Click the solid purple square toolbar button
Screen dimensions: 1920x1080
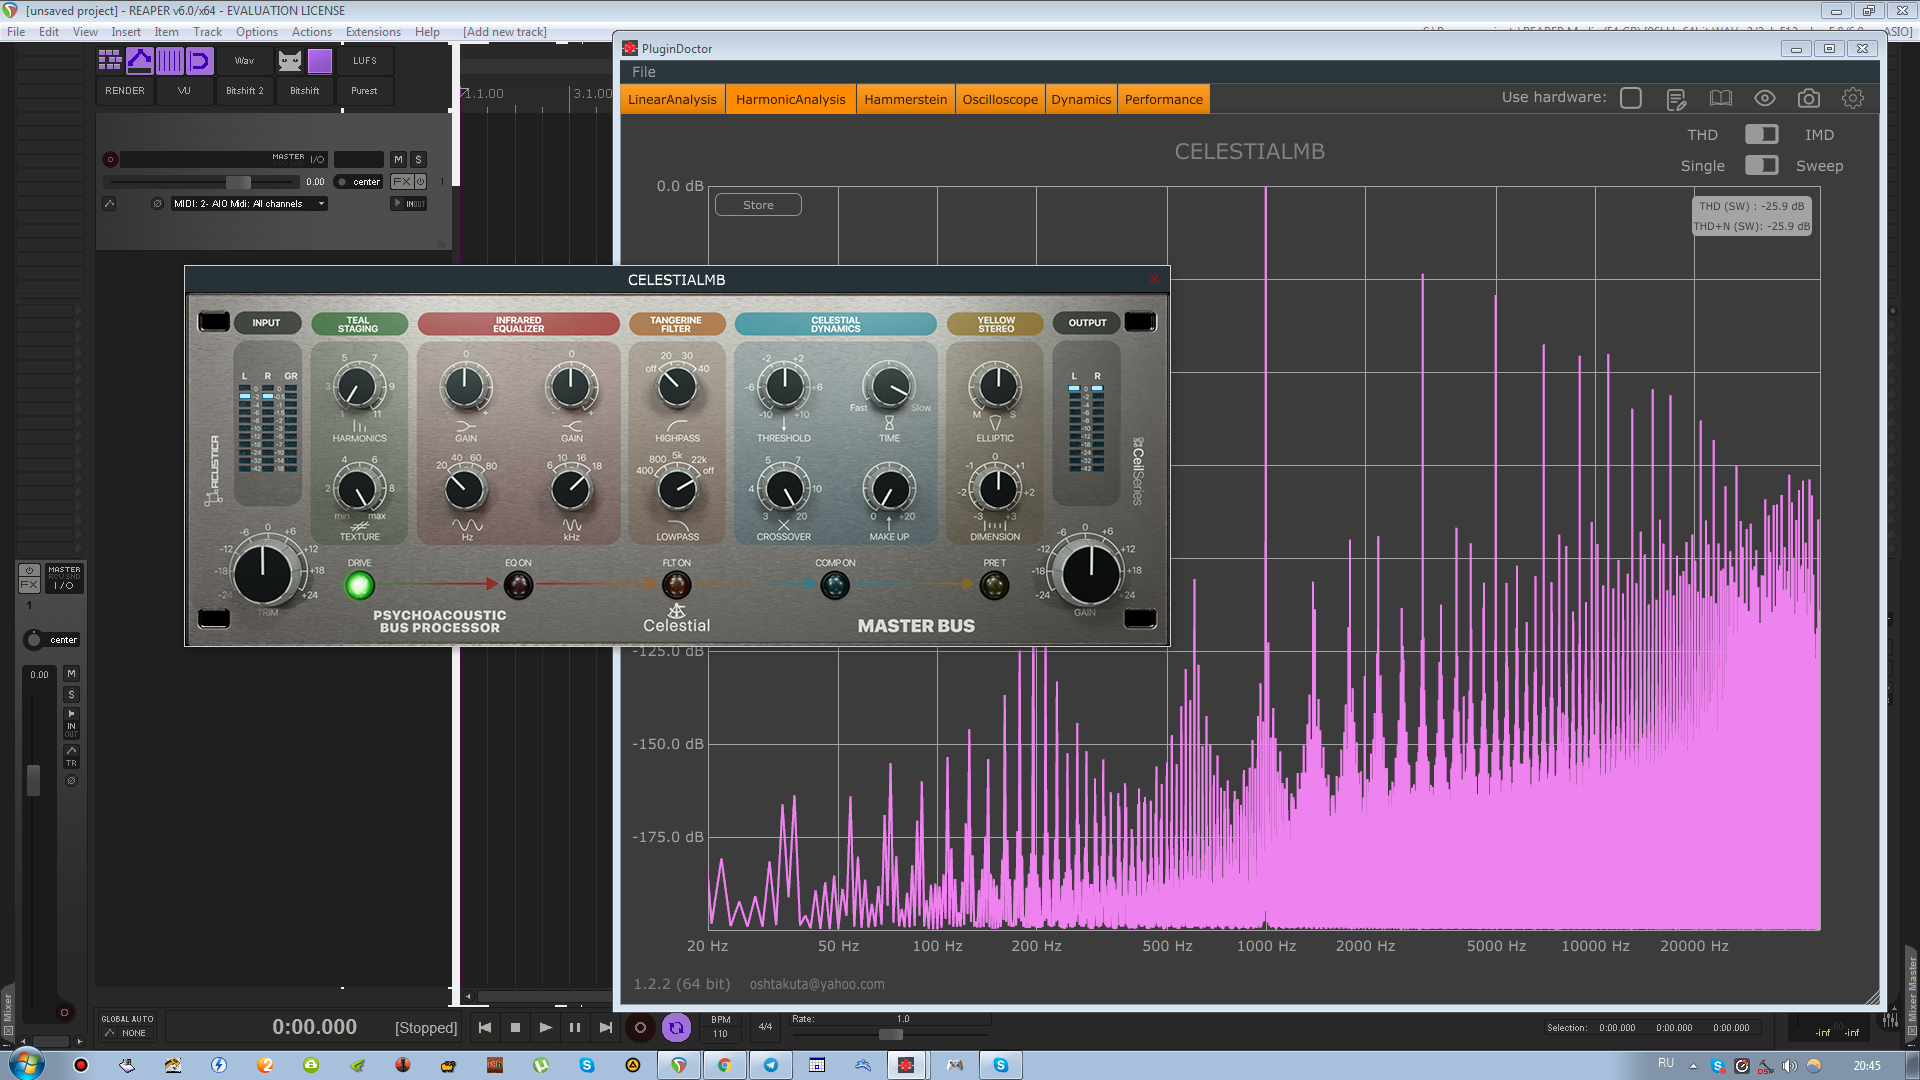tap(320, 61)
